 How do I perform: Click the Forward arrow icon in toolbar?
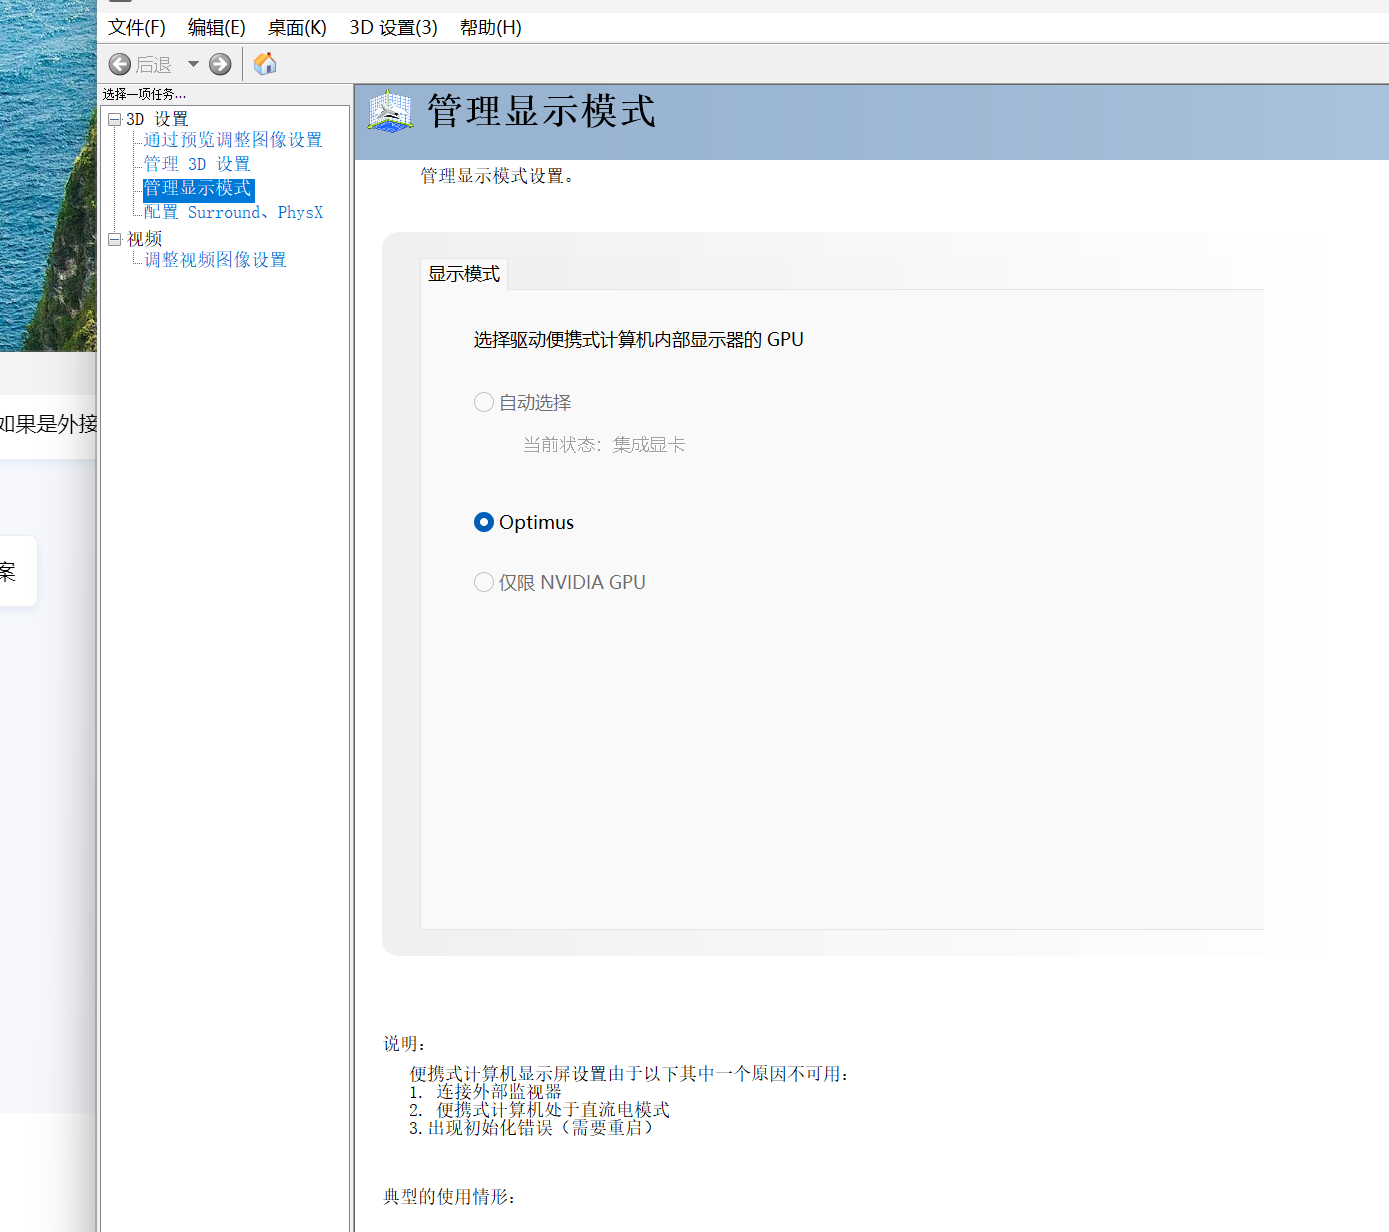click(x=220, y=65)
